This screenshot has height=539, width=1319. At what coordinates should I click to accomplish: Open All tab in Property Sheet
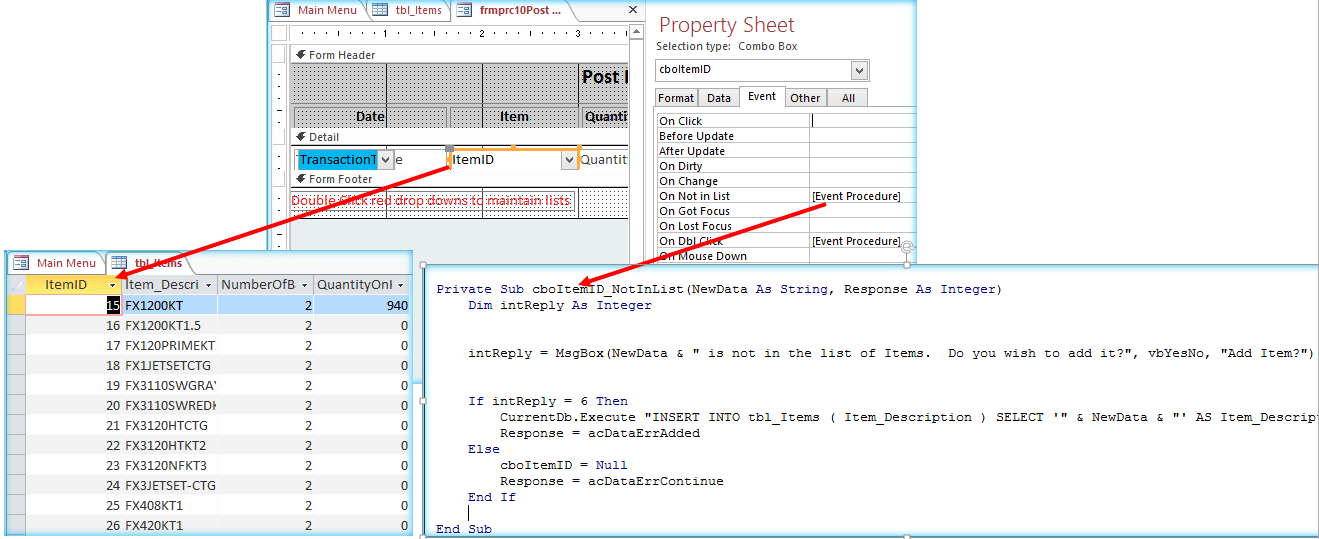(848, 97)
